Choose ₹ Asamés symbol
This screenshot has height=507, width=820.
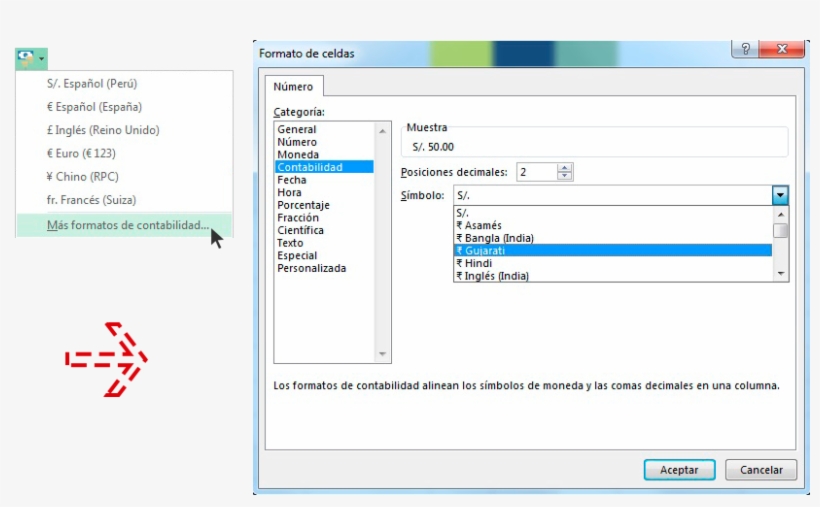[613, 226]
